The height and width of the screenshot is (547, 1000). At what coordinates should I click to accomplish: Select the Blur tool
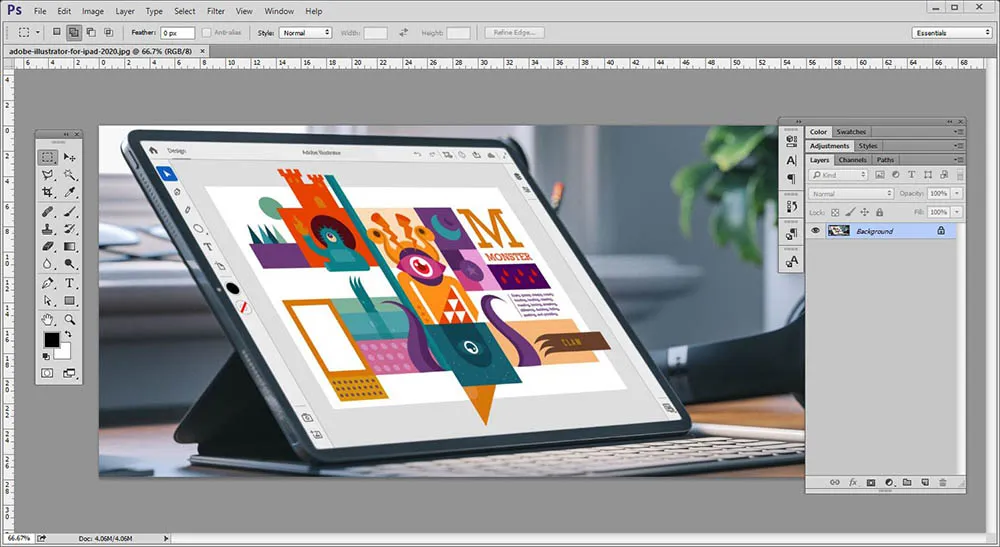point(47,263)
